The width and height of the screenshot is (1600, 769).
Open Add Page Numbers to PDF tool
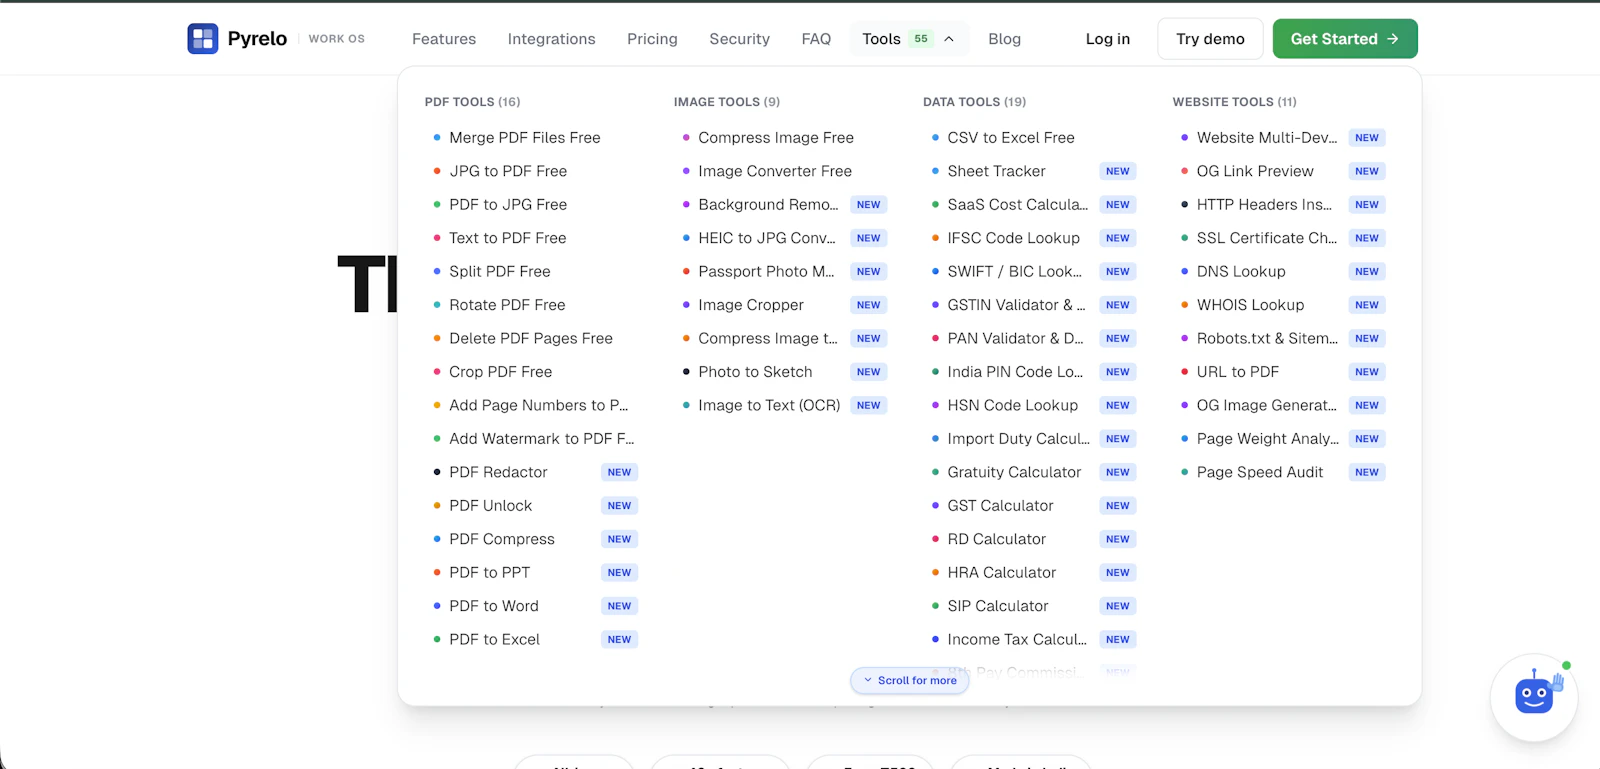coord(538,406)
